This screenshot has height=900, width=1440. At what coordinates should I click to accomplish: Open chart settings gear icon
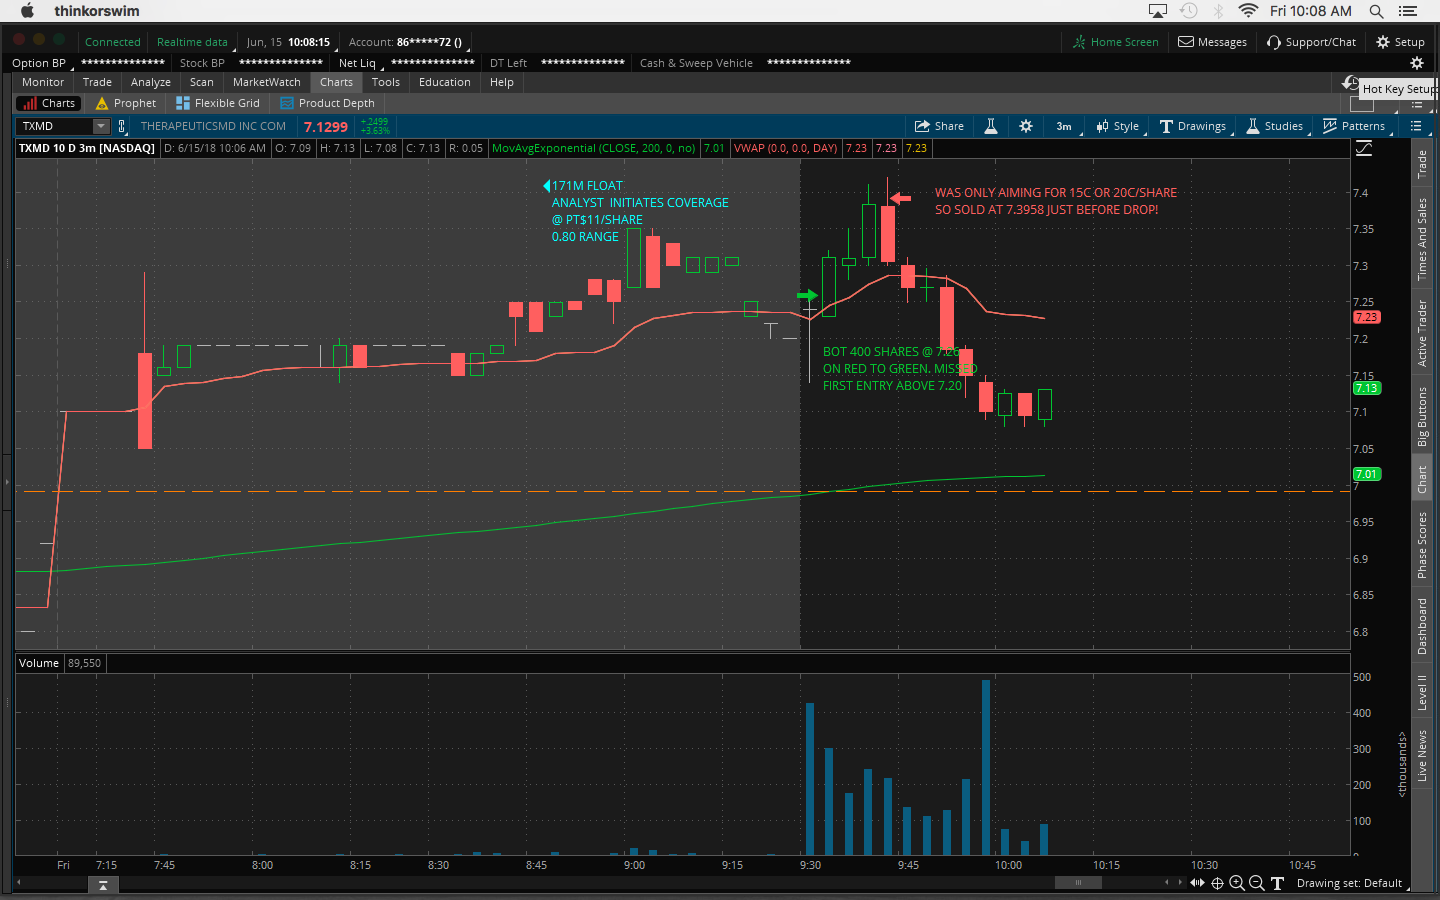pos(1026,126)
